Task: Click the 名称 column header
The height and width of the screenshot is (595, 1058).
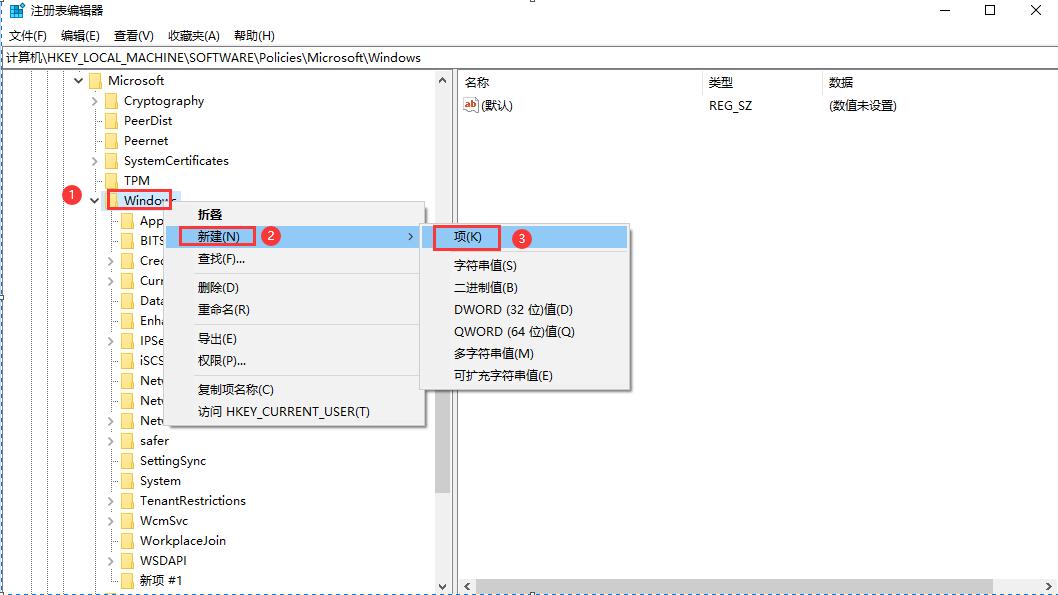Action: click(580, 82)
